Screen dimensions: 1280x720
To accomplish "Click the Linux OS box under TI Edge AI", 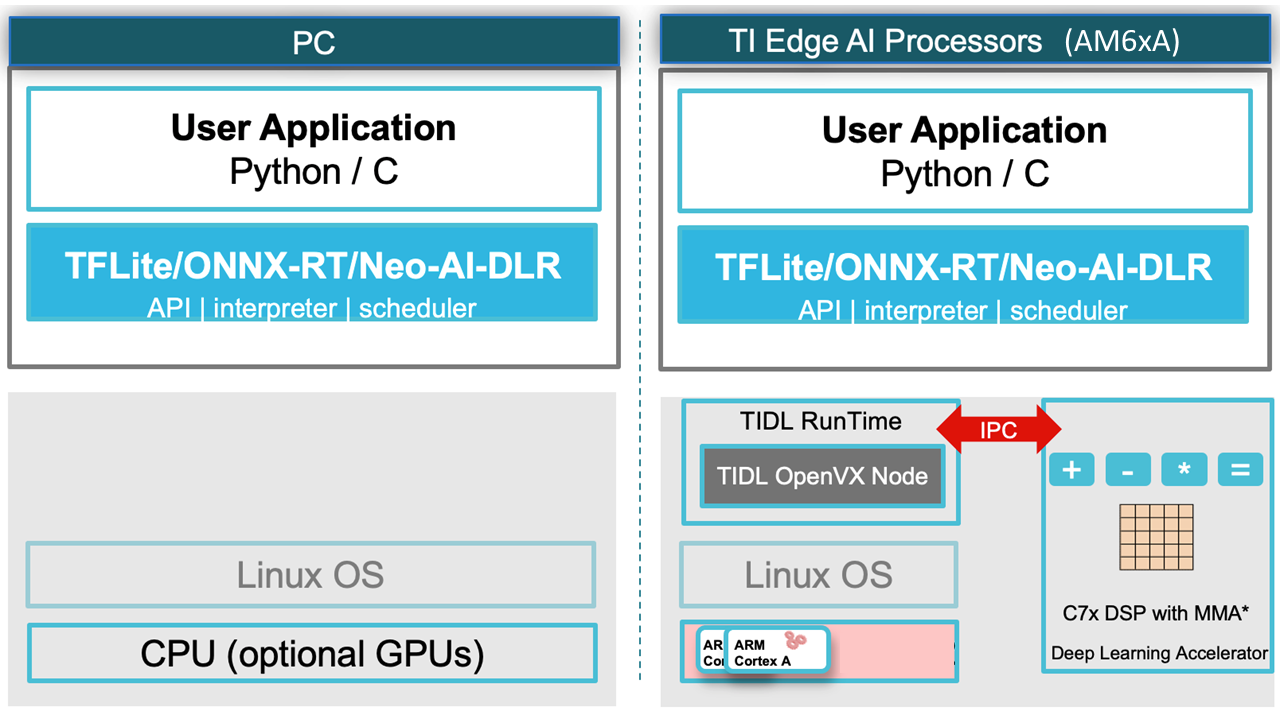I will point(819,575).
